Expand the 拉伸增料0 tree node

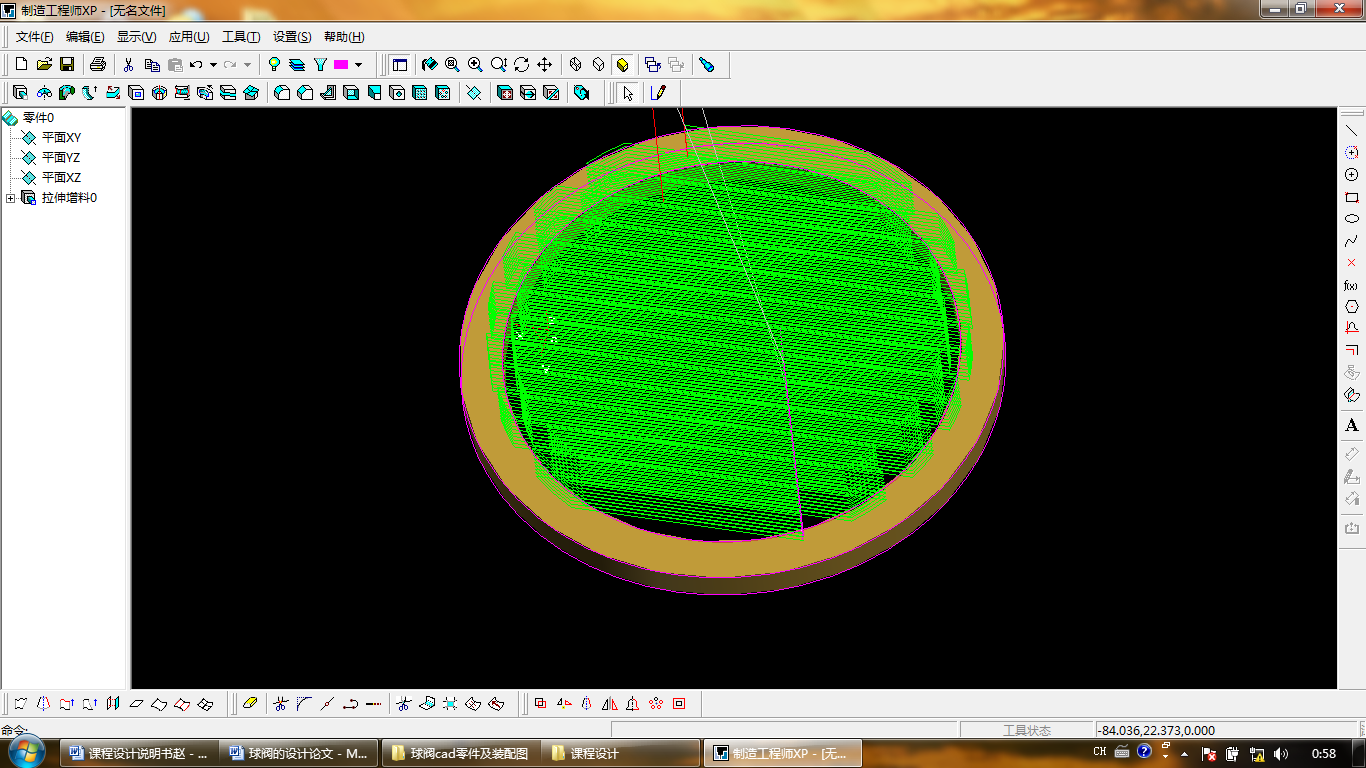point(11,198)
